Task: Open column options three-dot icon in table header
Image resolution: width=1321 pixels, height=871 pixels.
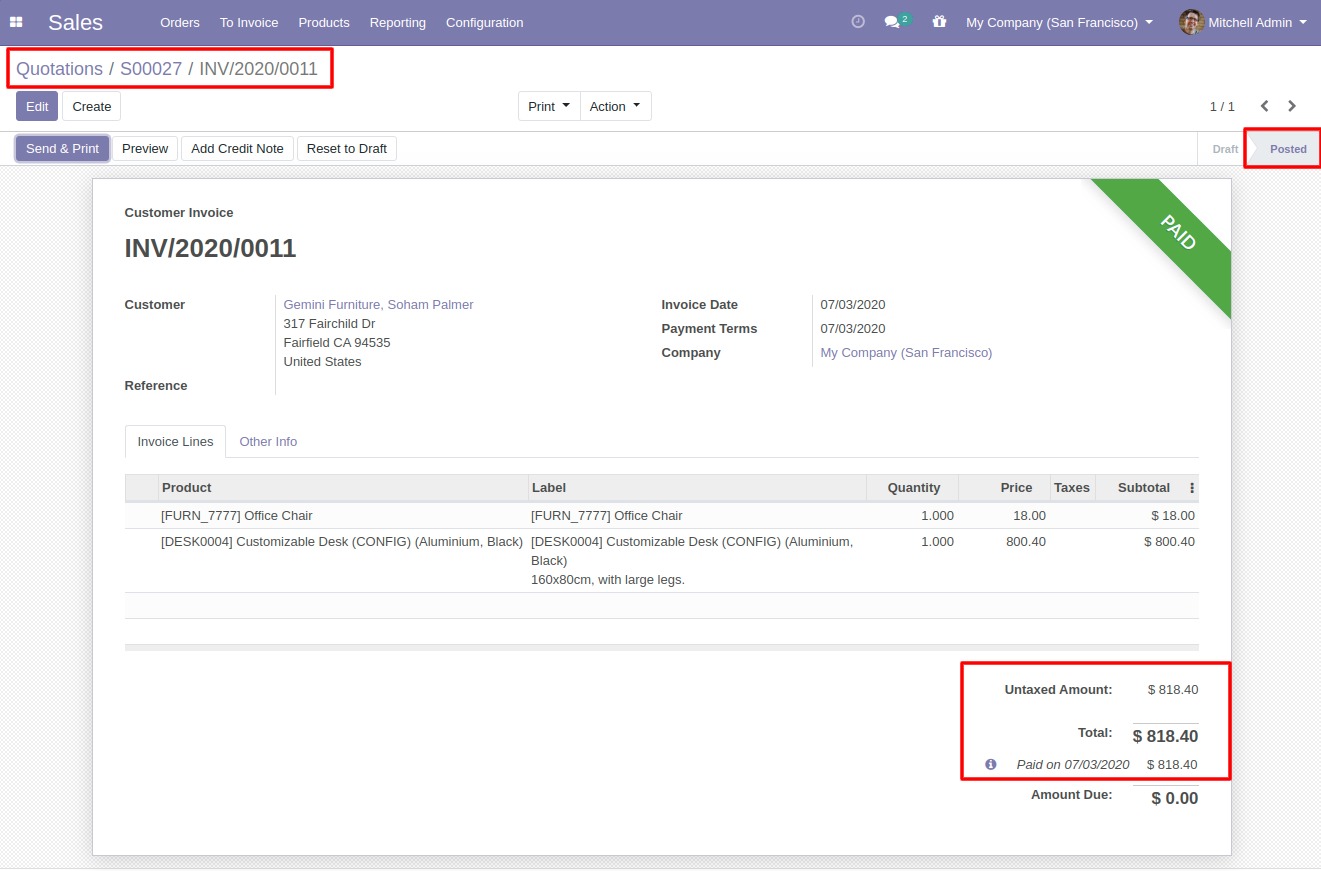Action: [1191, 488]
